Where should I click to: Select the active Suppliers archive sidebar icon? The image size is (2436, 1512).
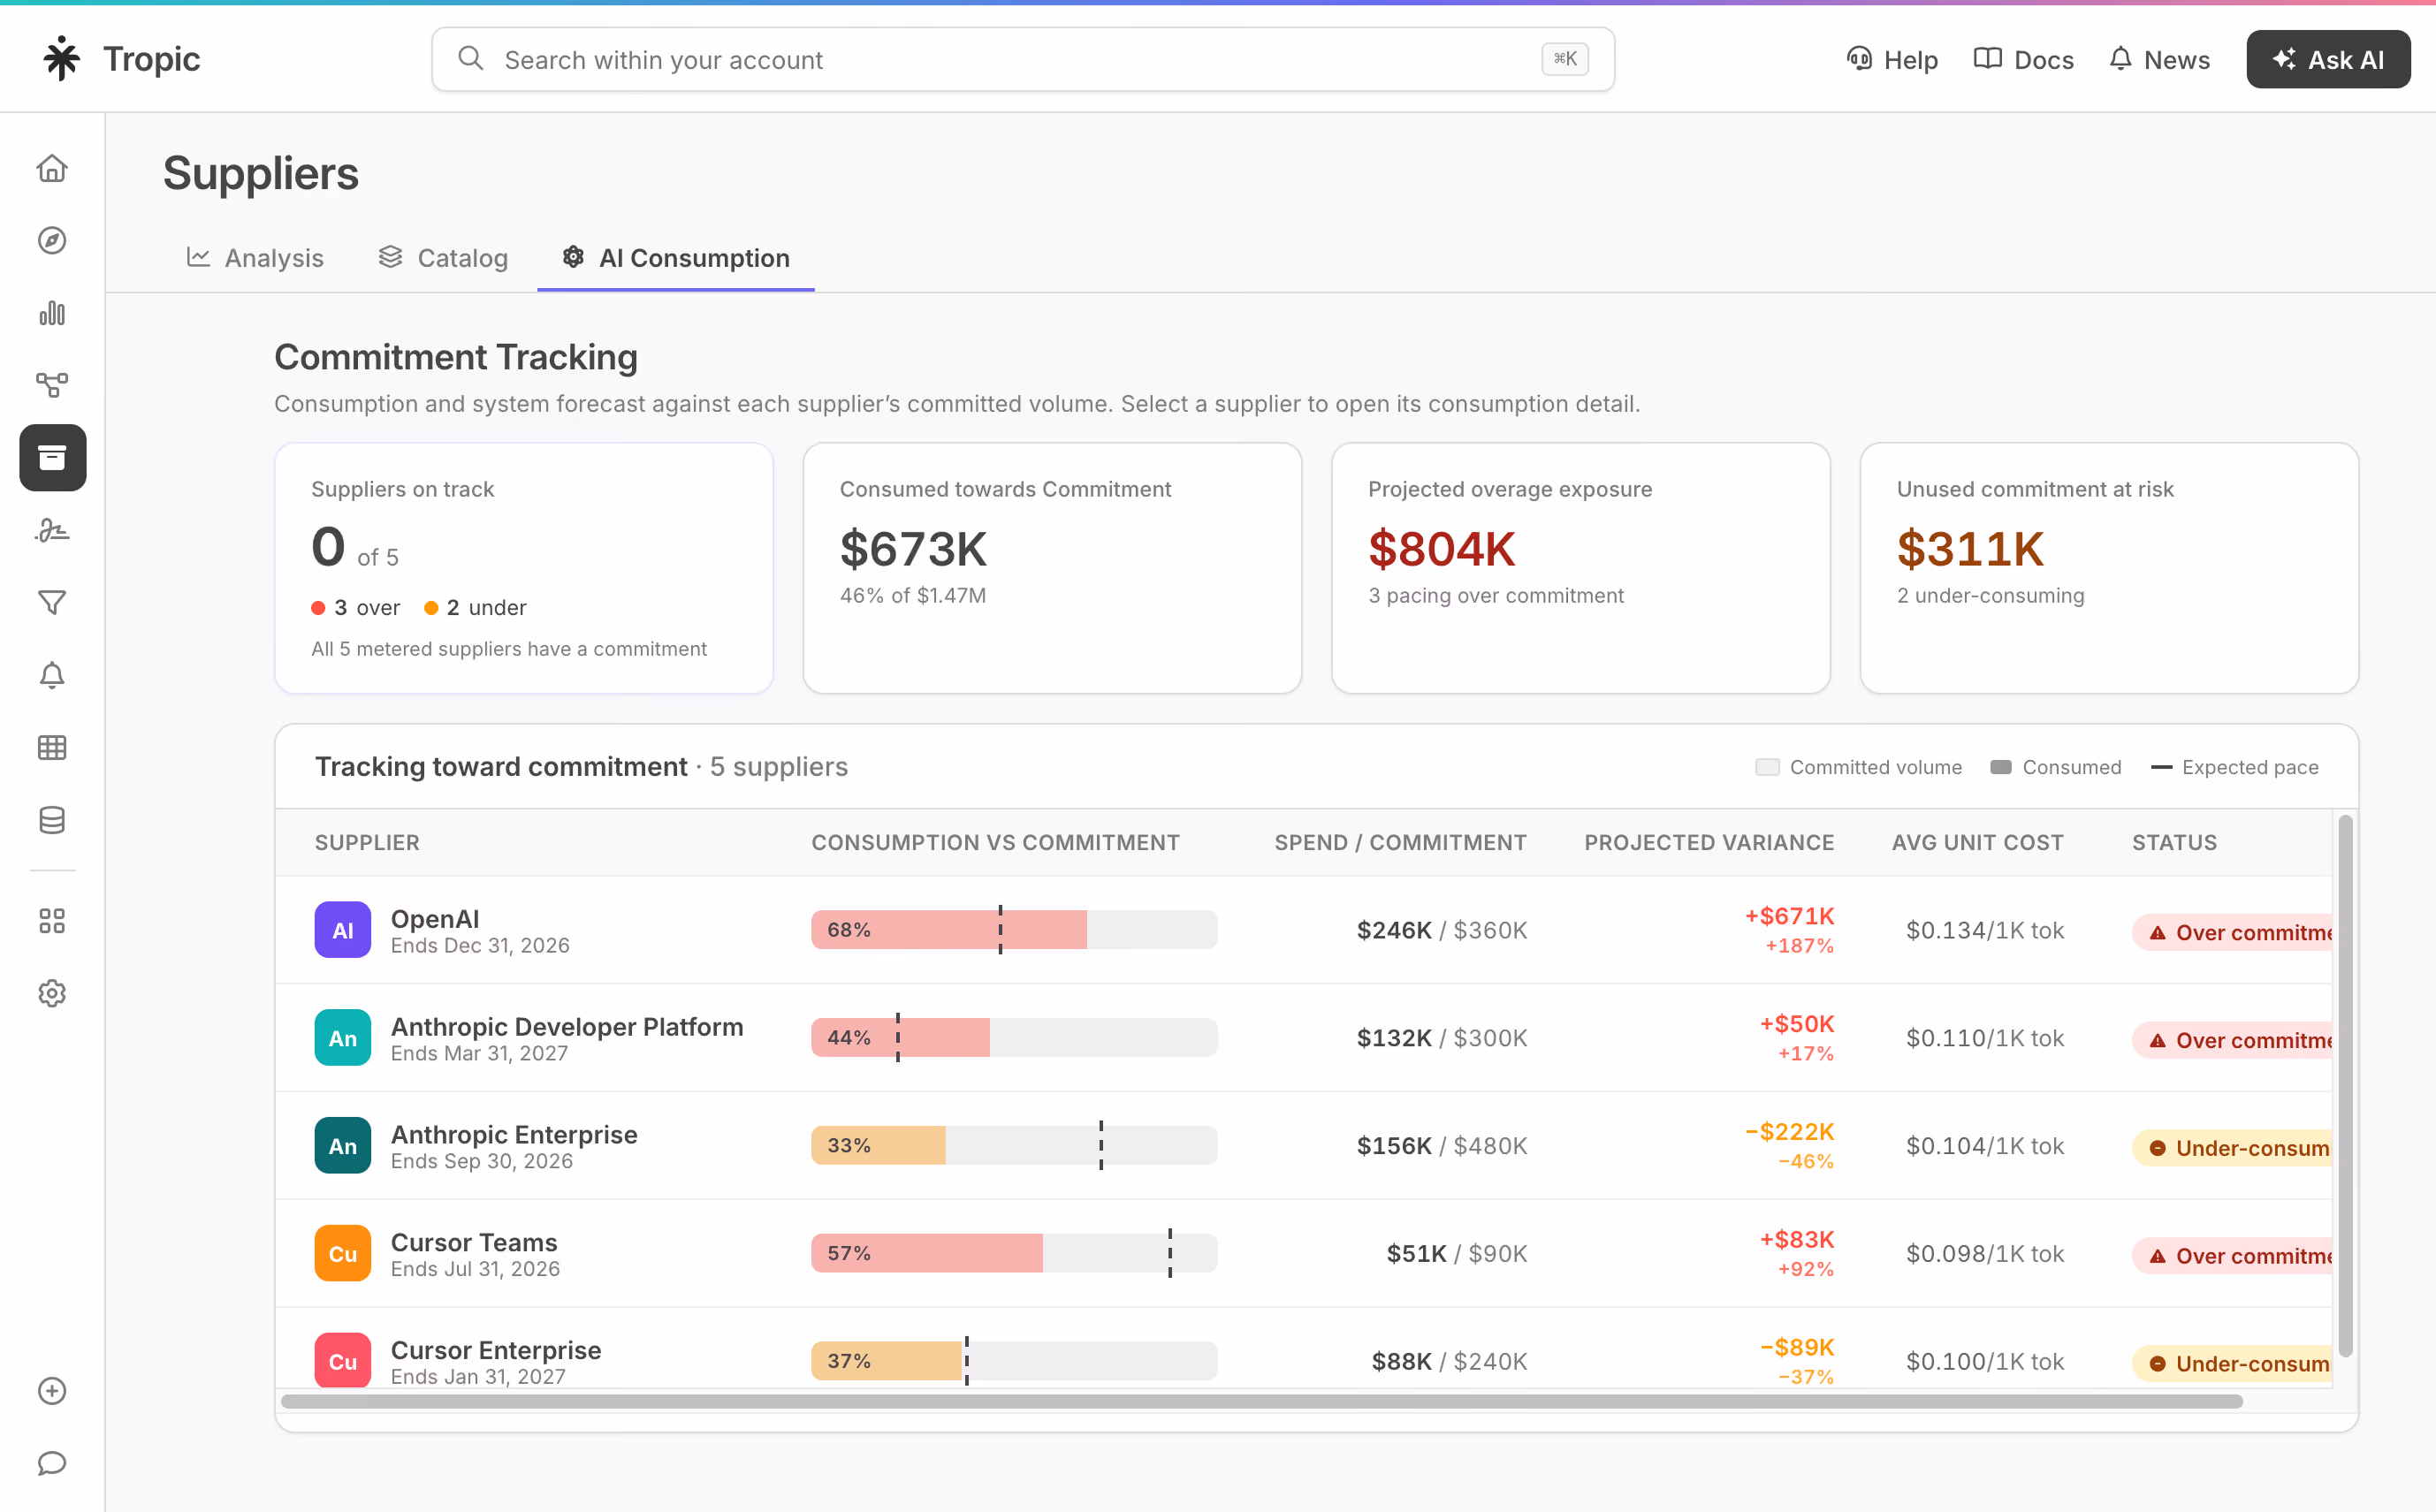[x=53, y=458]
